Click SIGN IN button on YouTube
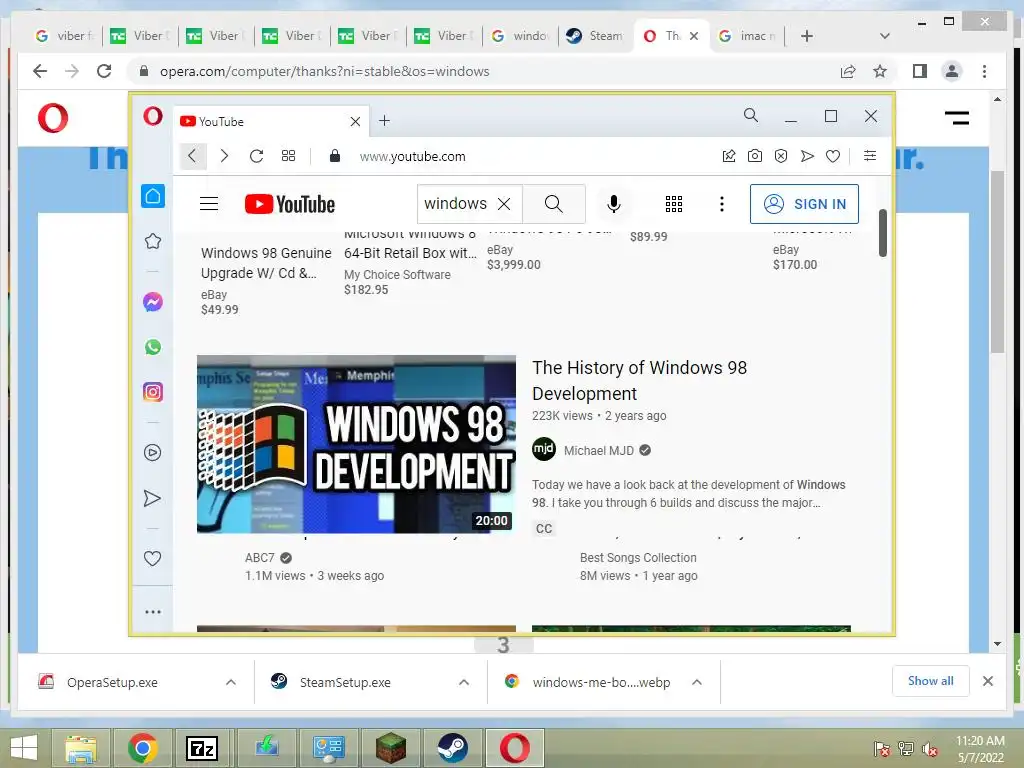The height and width of the screenshot is (768, 1024). 804,204
